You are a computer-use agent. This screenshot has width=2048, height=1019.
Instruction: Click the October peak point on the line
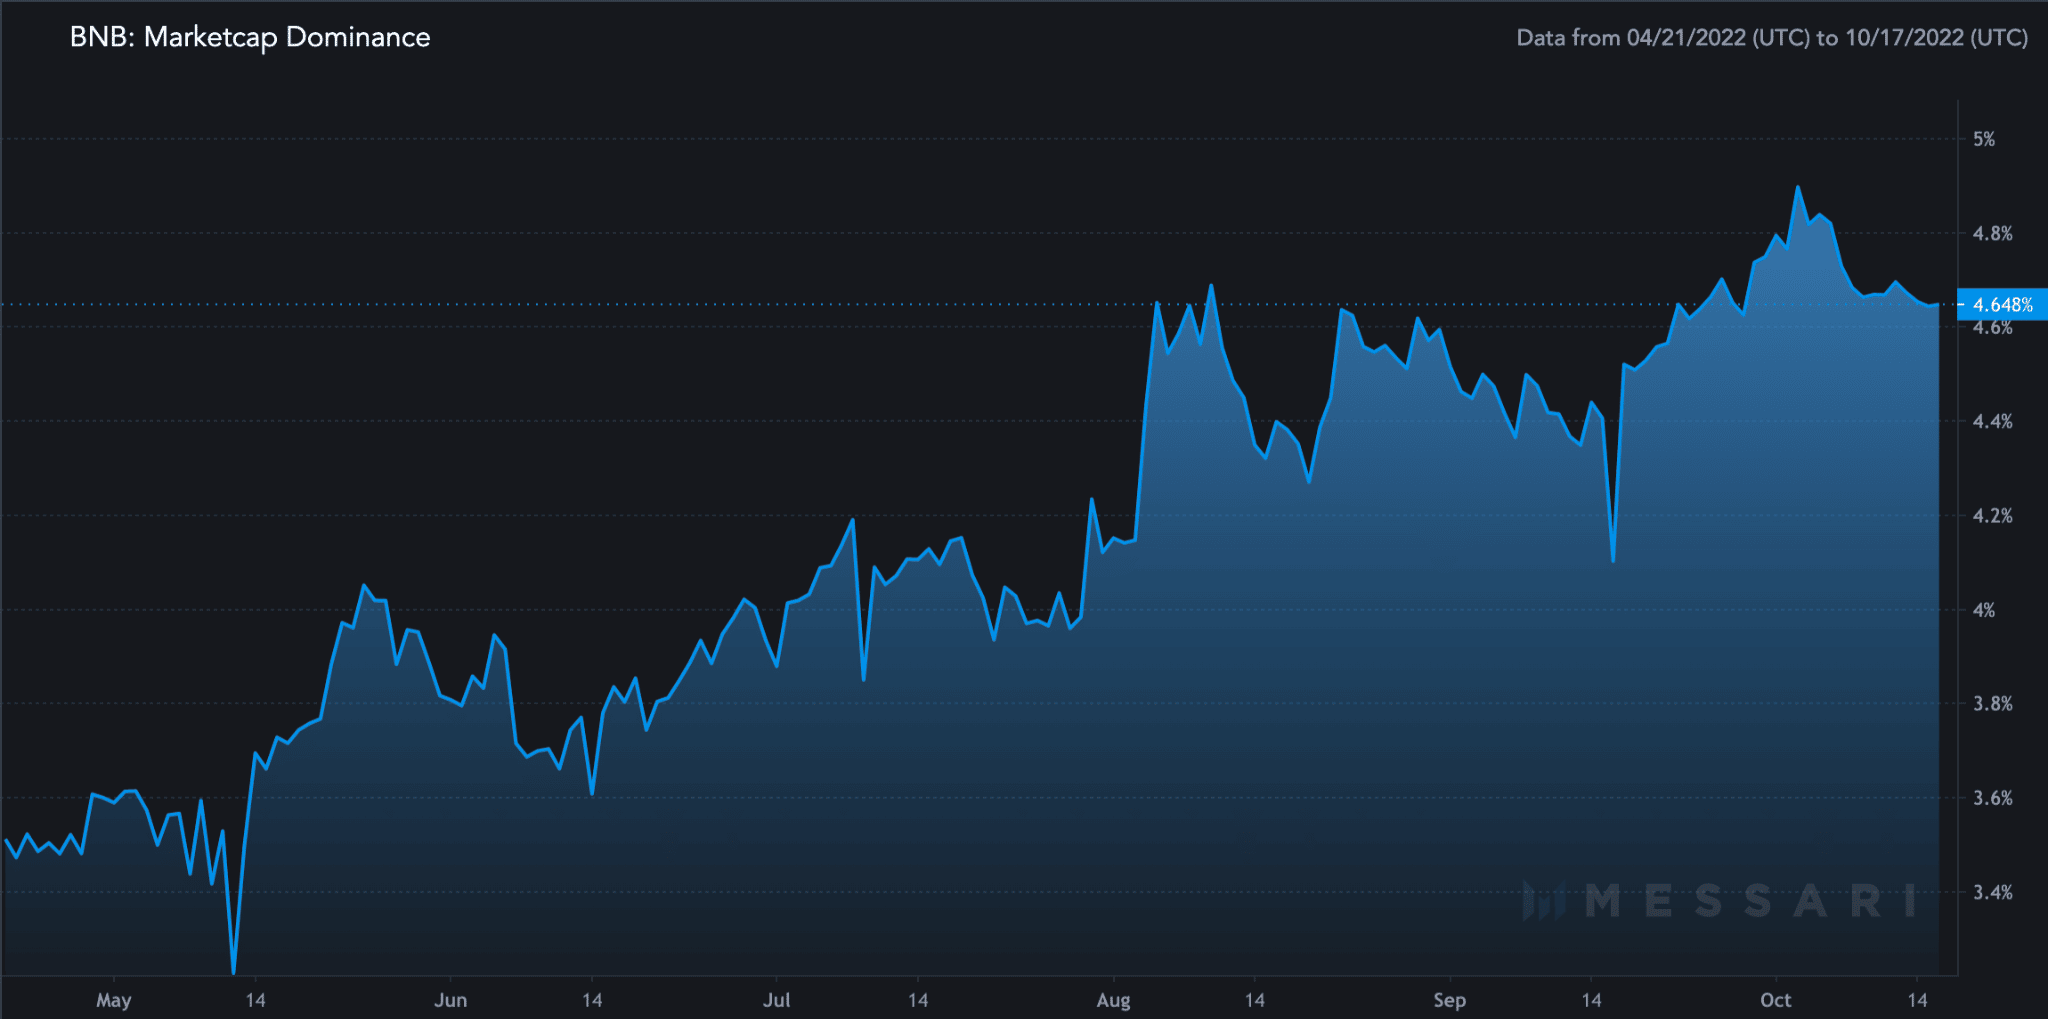coord(1798,187)
